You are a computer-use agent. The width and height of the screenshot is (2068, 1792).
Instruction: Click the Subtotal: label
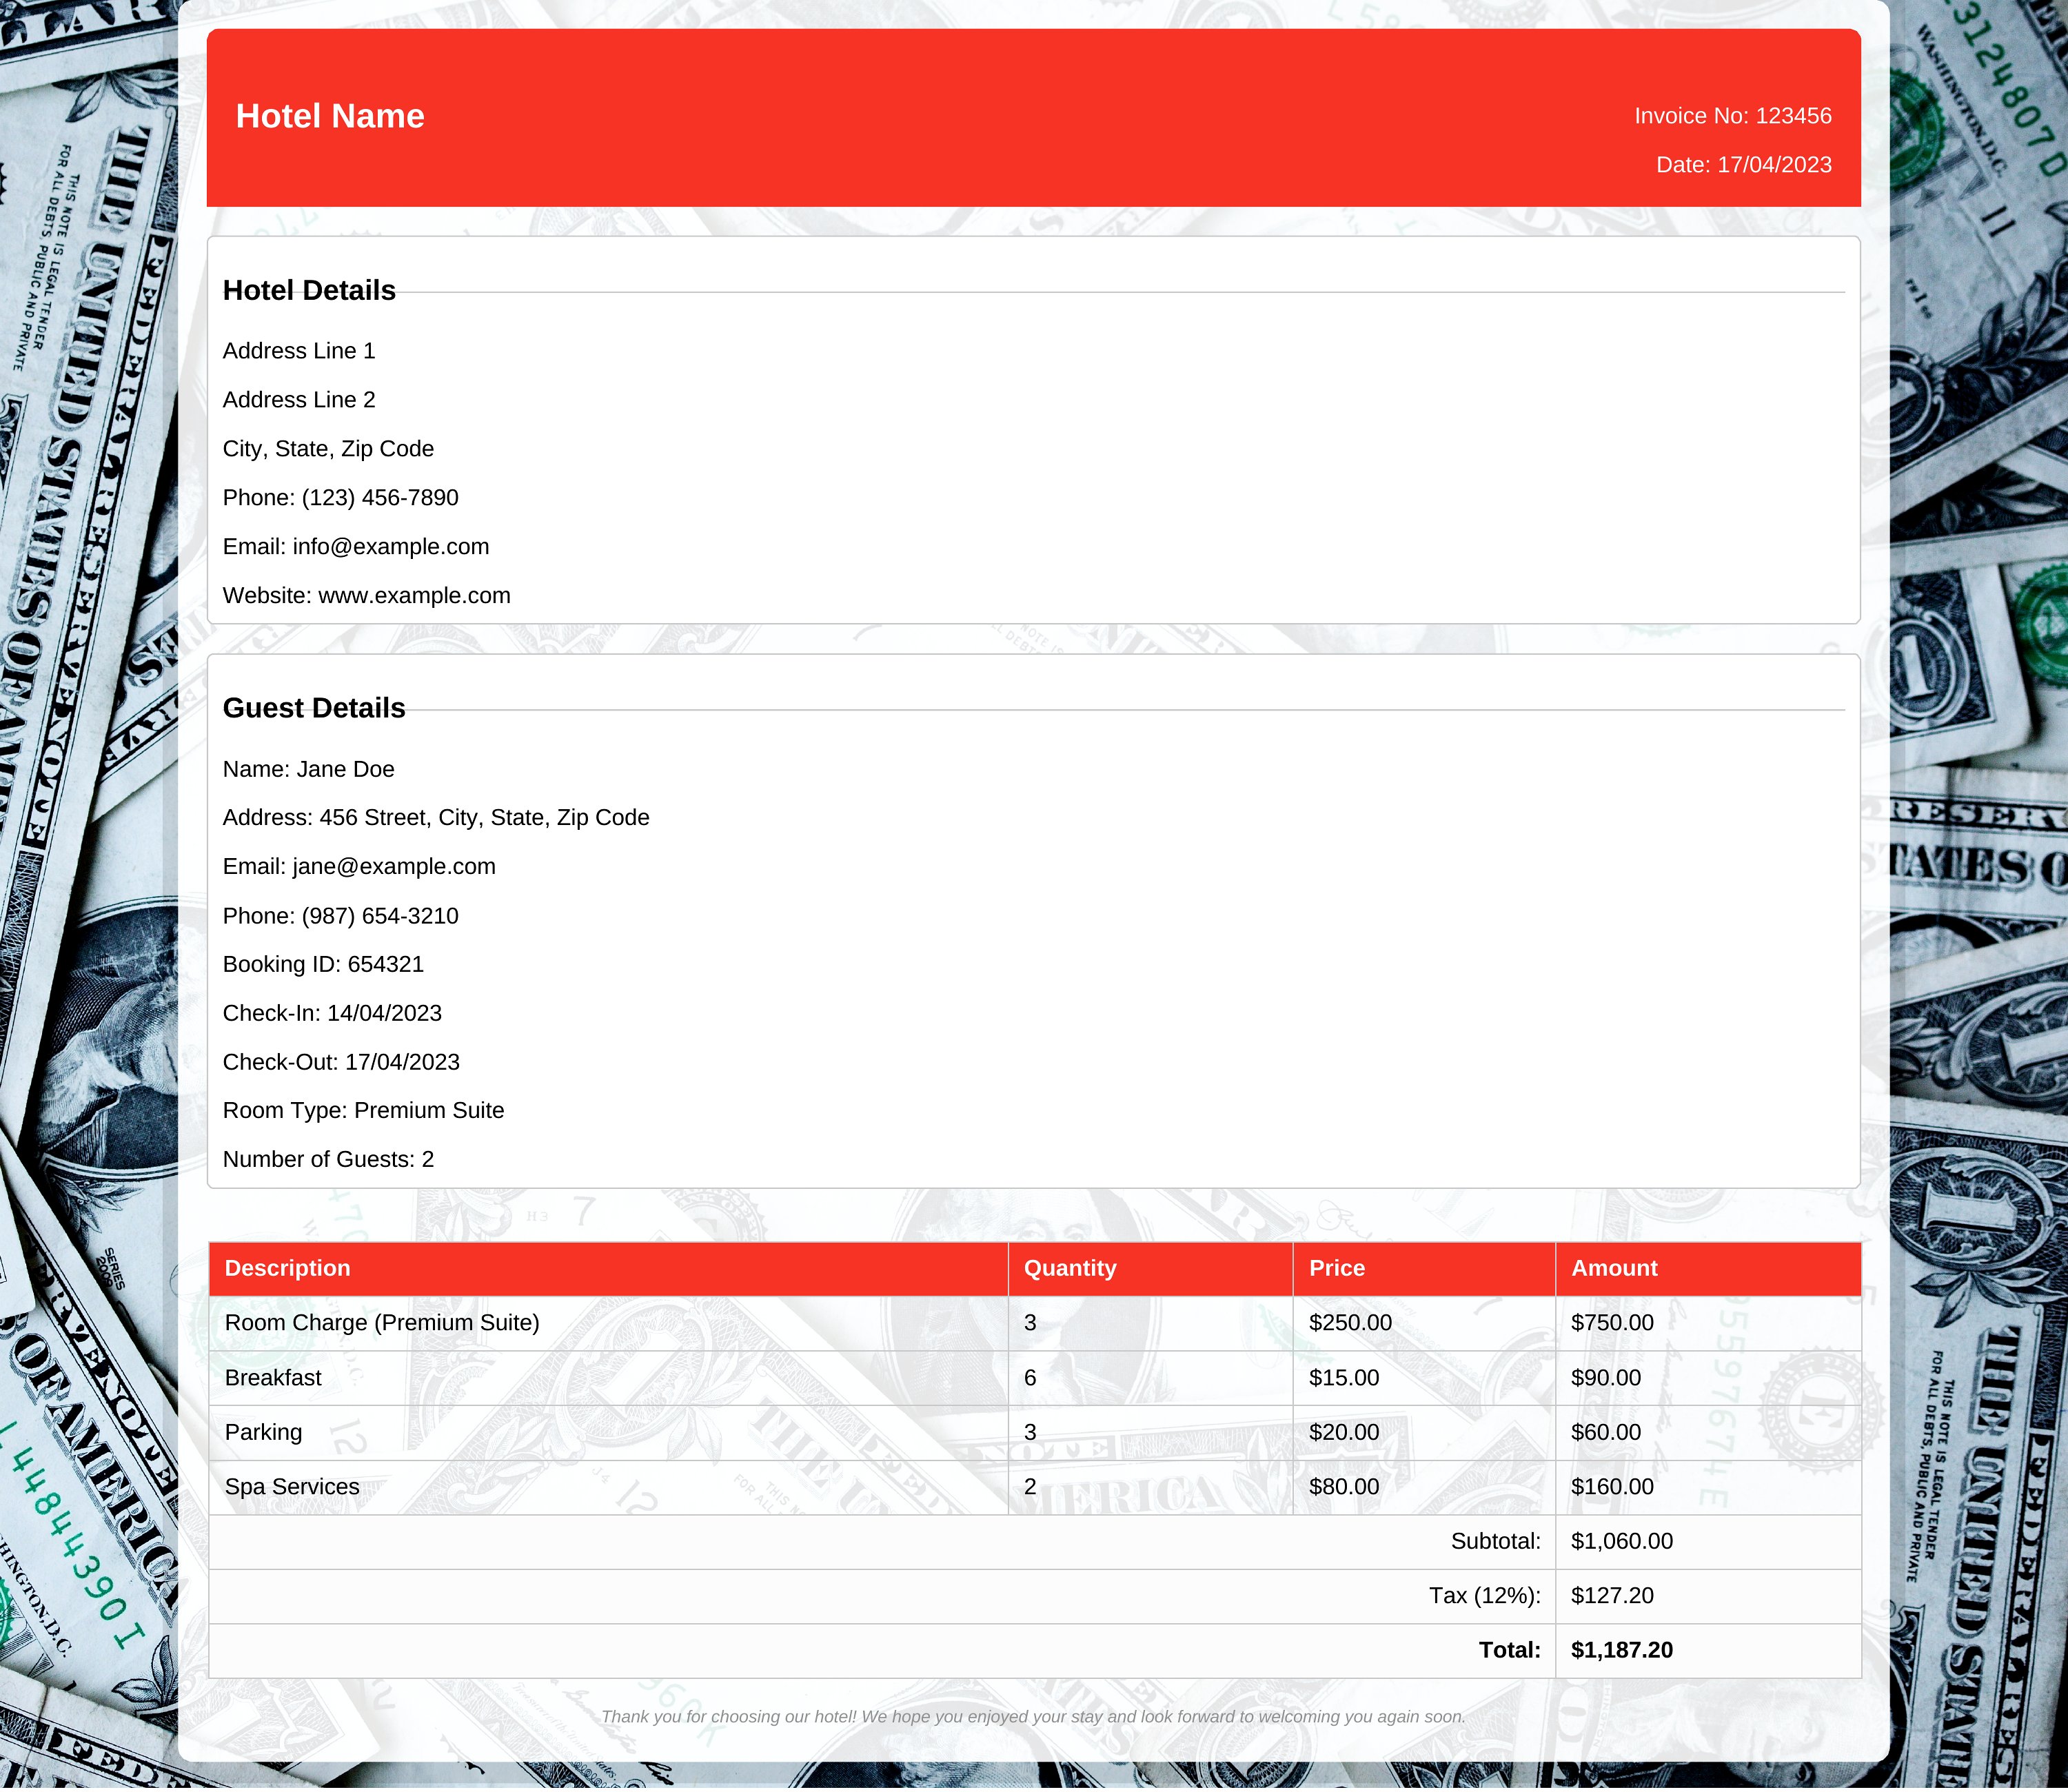pyautogui.click(x=1496, y=1542)
